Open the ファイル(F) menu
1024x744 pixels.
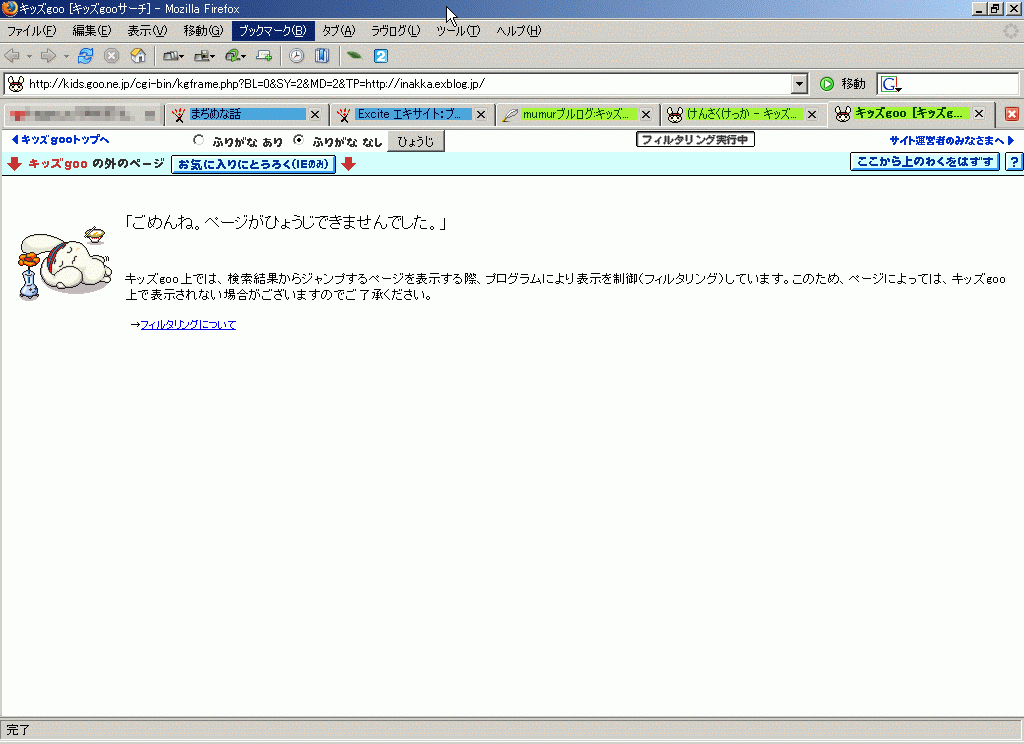[x=31, y=31]
